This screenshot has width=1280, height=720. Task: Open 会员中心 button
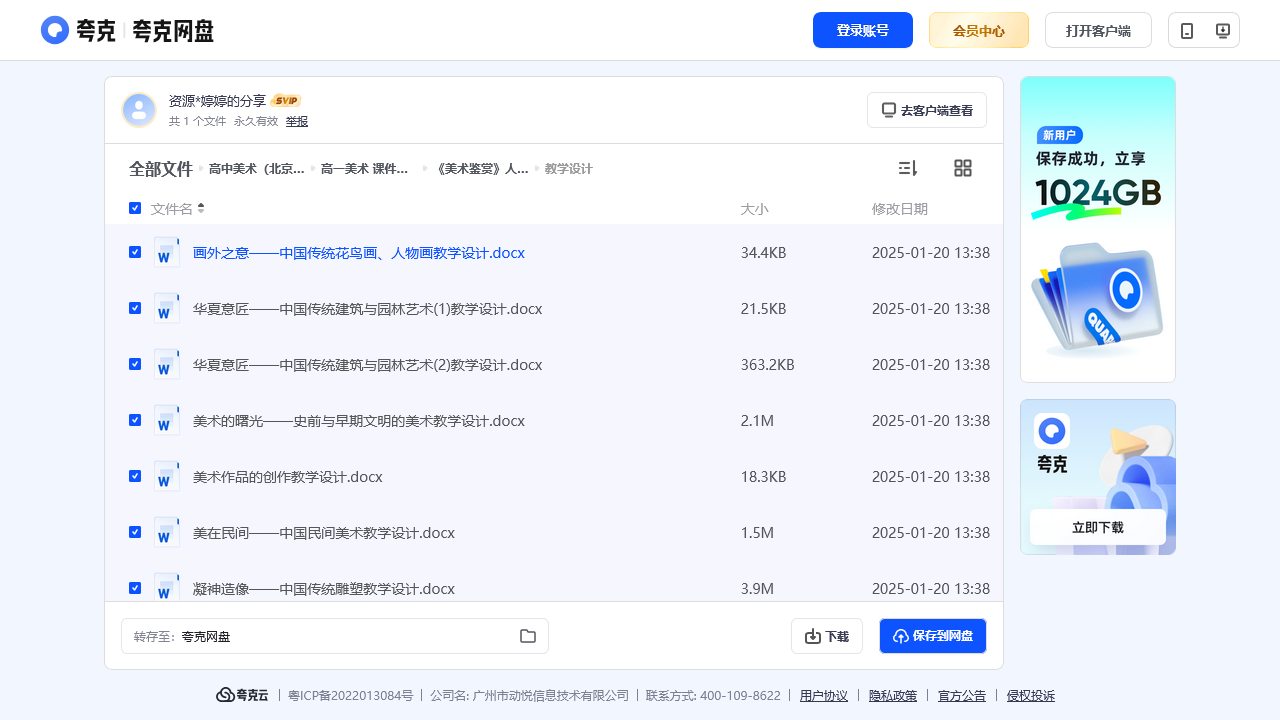979,30
